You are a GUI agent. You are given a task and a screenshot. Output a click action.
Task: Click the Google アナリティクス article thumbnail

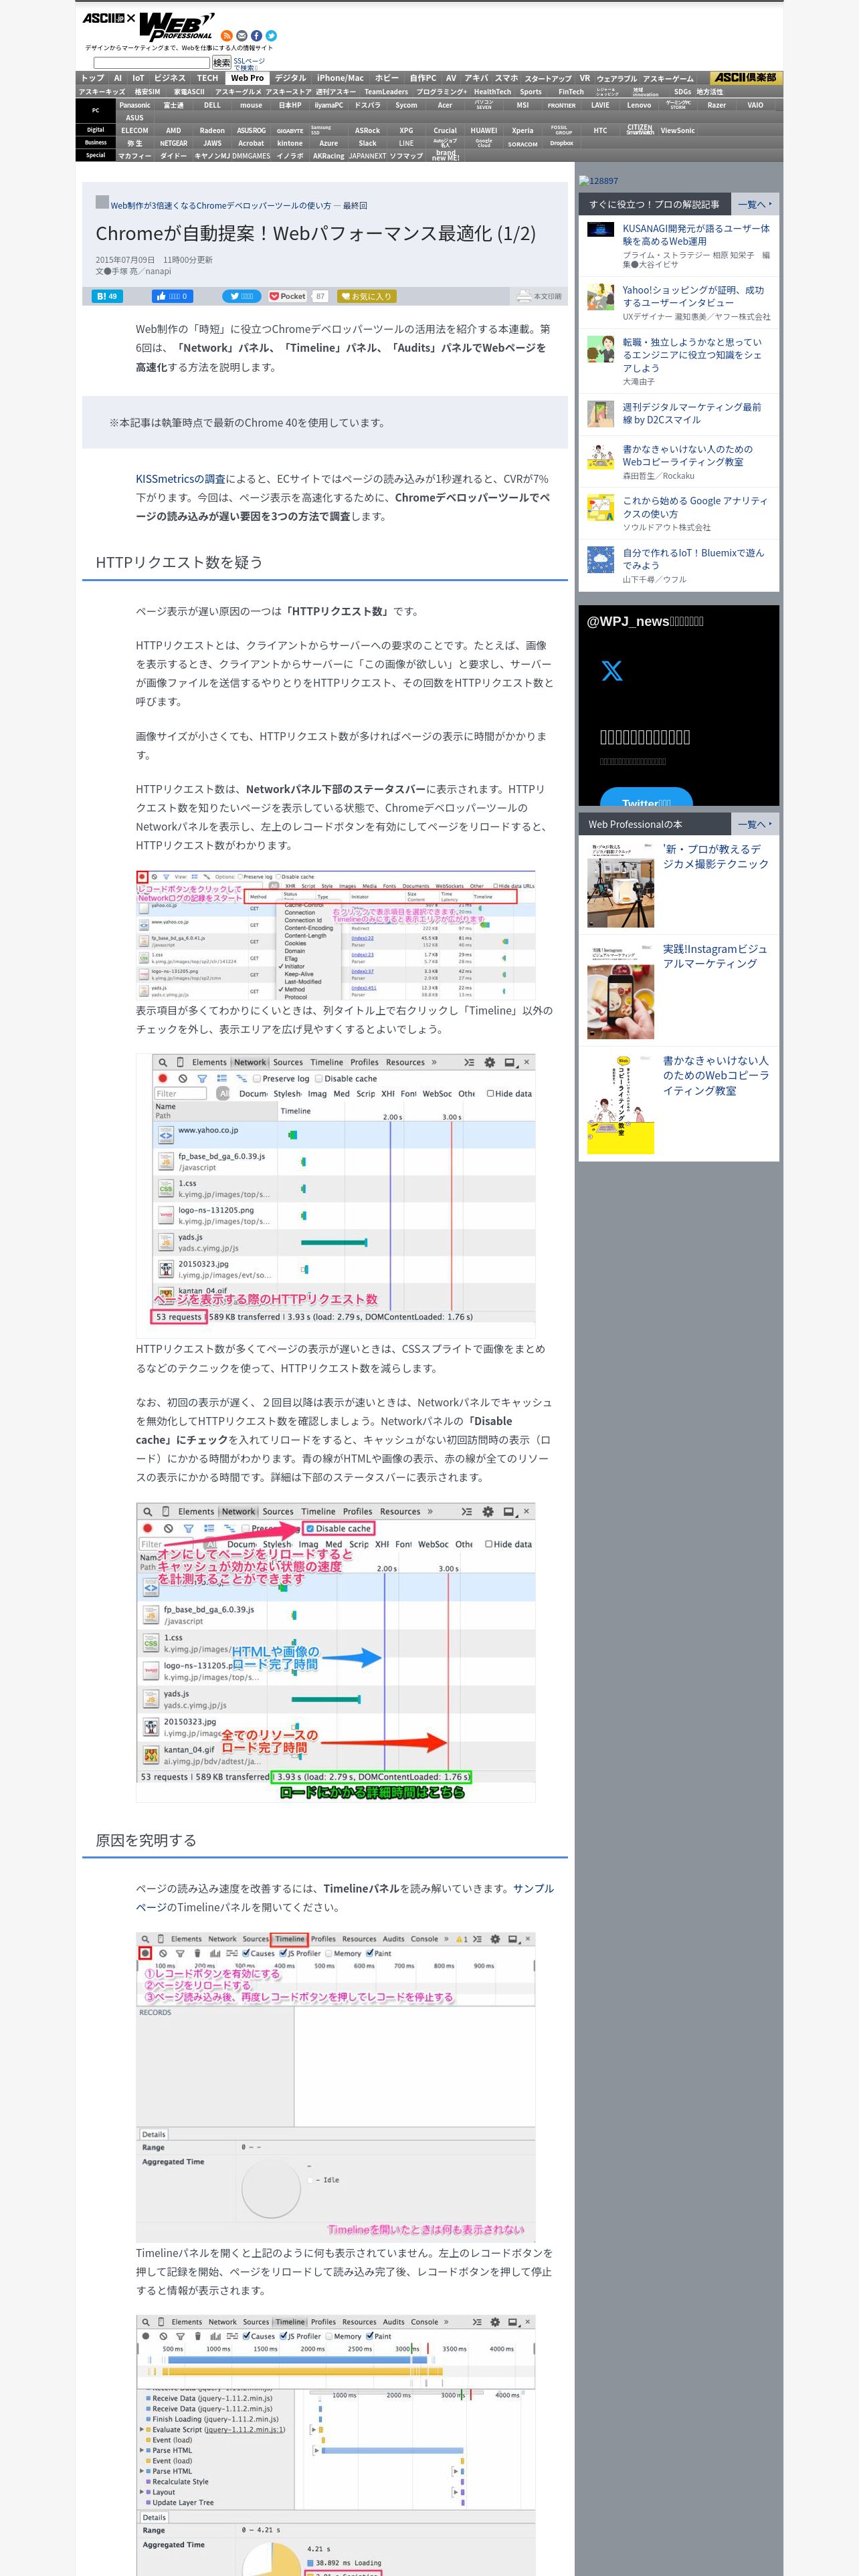click(600, 508)
